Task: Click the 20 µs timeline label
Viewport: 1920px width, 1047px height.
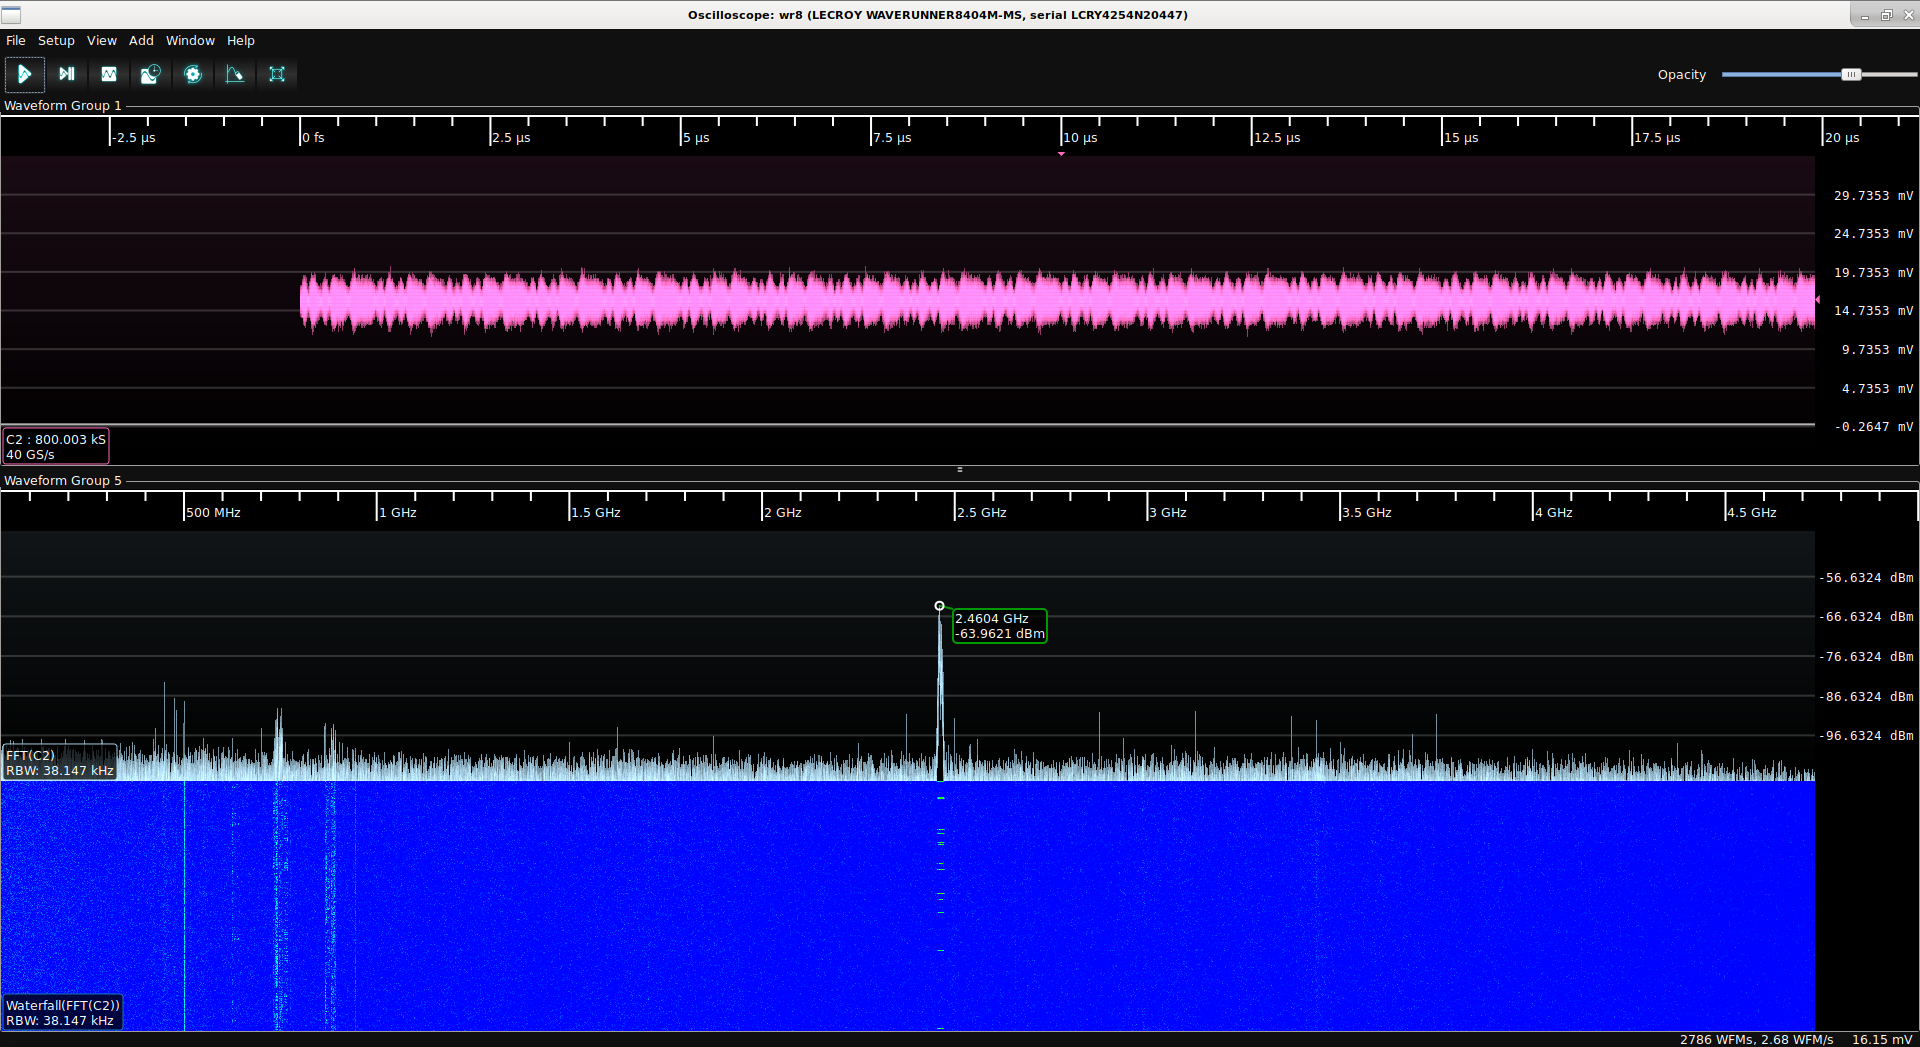Action: 1842,138
